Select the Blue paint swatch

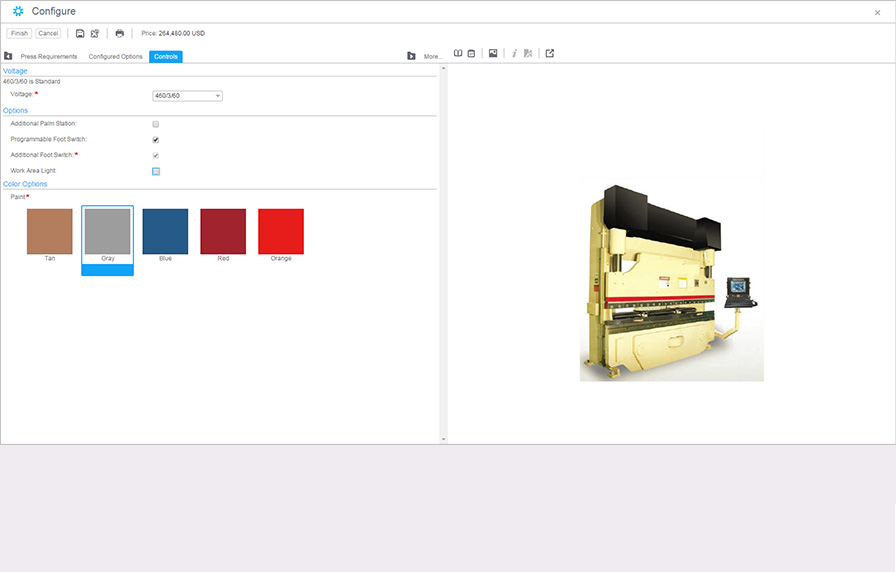tap(165, 232)
